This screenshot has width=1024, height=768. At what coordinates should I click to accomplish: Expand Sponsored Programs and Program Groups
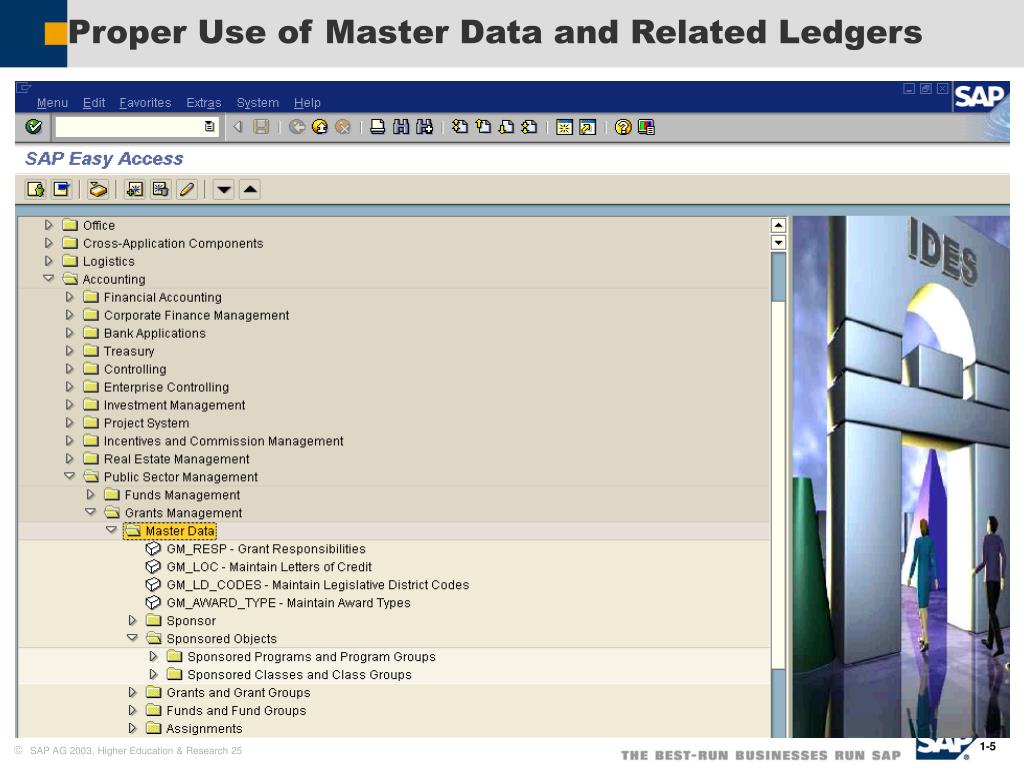153,656
